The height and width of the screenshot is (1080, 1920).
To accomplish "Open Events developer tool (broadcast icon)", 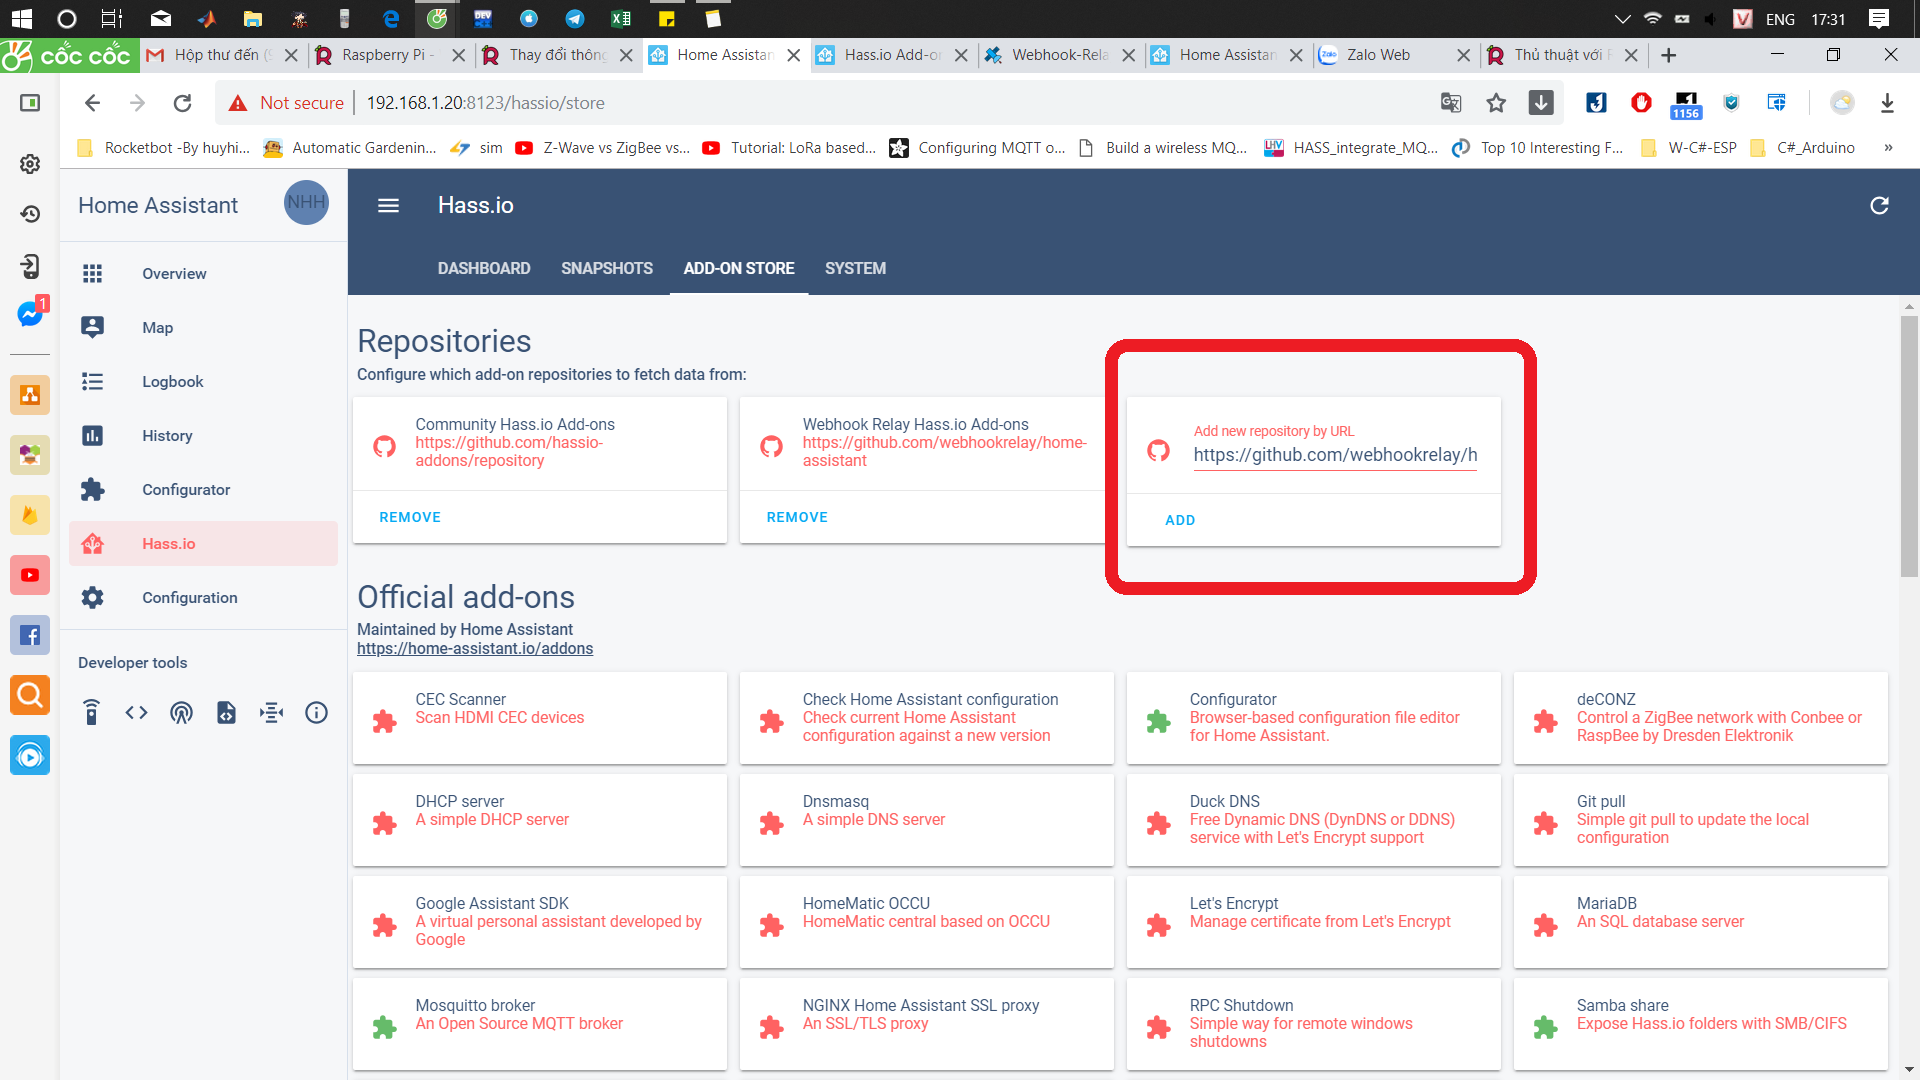I will coord(181,712).
